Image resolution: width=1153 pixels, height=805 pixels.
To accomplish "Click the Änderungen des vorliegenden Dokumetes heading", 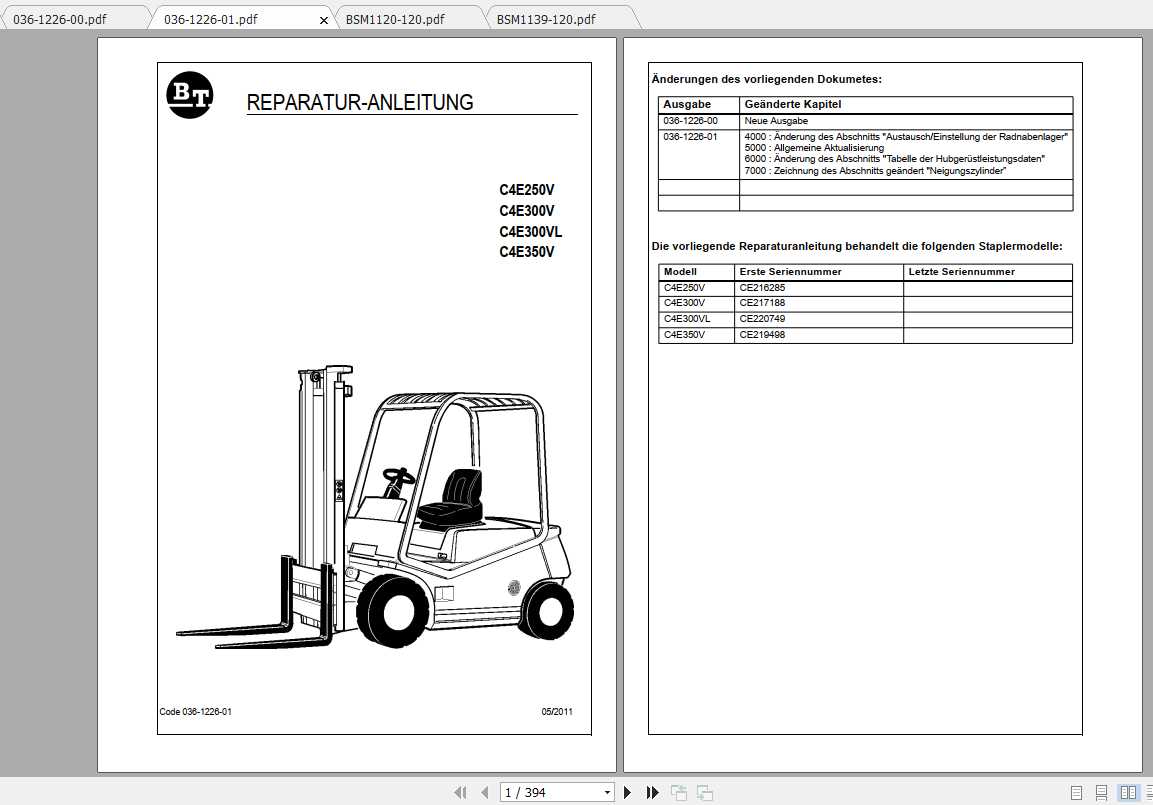I will click(x=766, y=79).
